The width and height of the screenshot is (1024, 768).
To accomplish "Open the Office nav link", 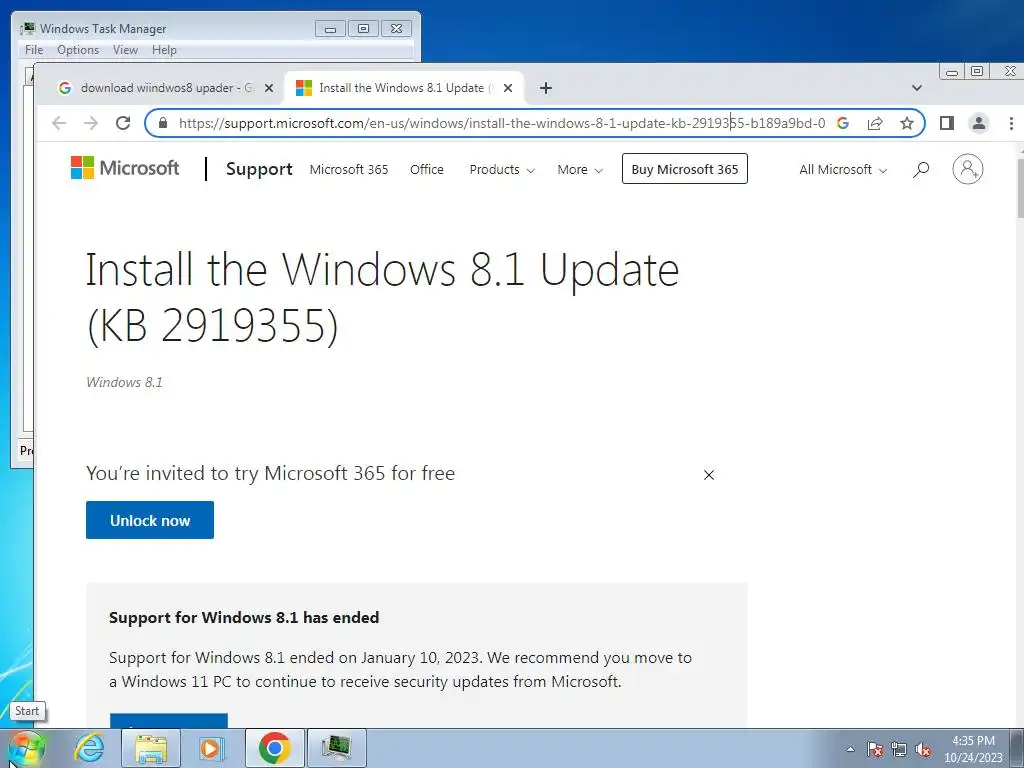I will click(426, 169).
